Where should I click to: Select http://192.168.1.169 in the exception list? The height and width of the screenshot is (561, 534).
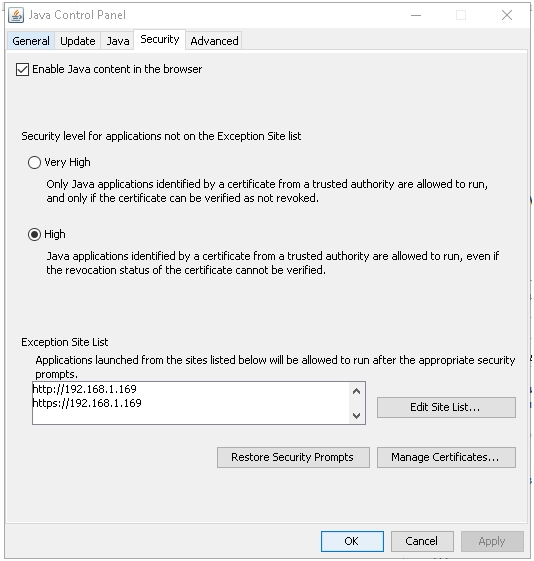click(84, 389)
